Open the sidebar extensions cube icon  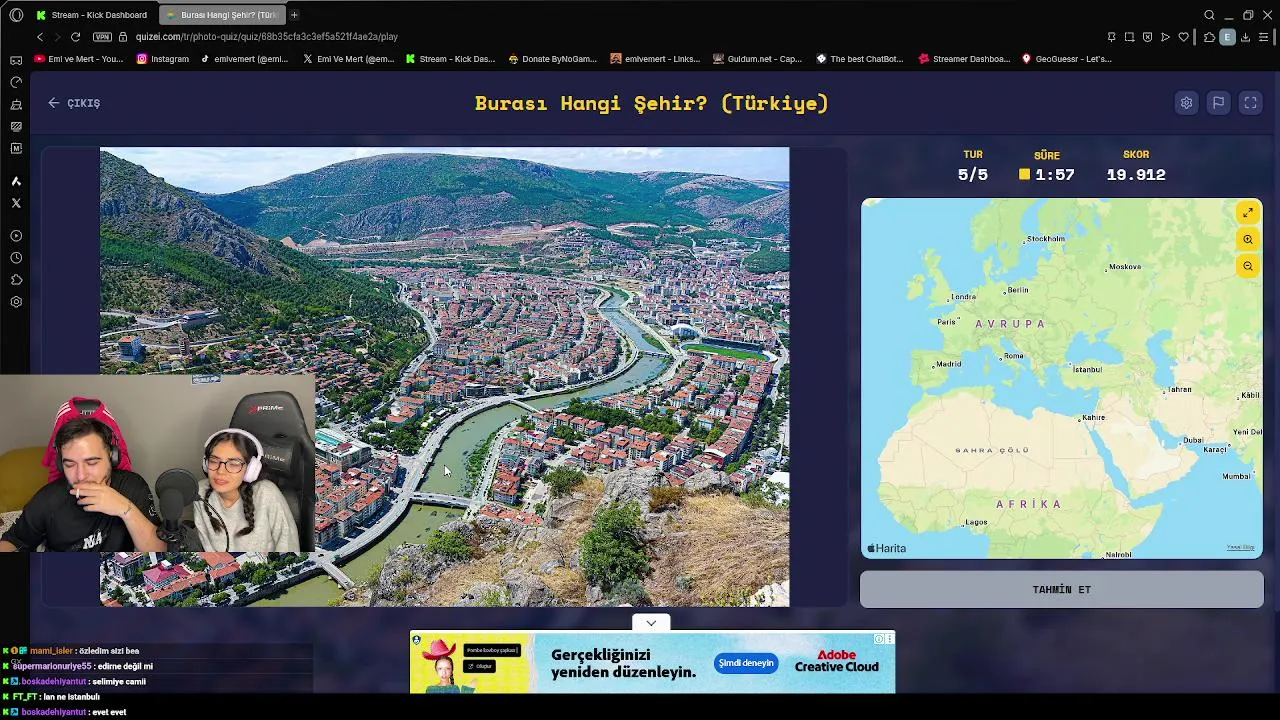16,280
